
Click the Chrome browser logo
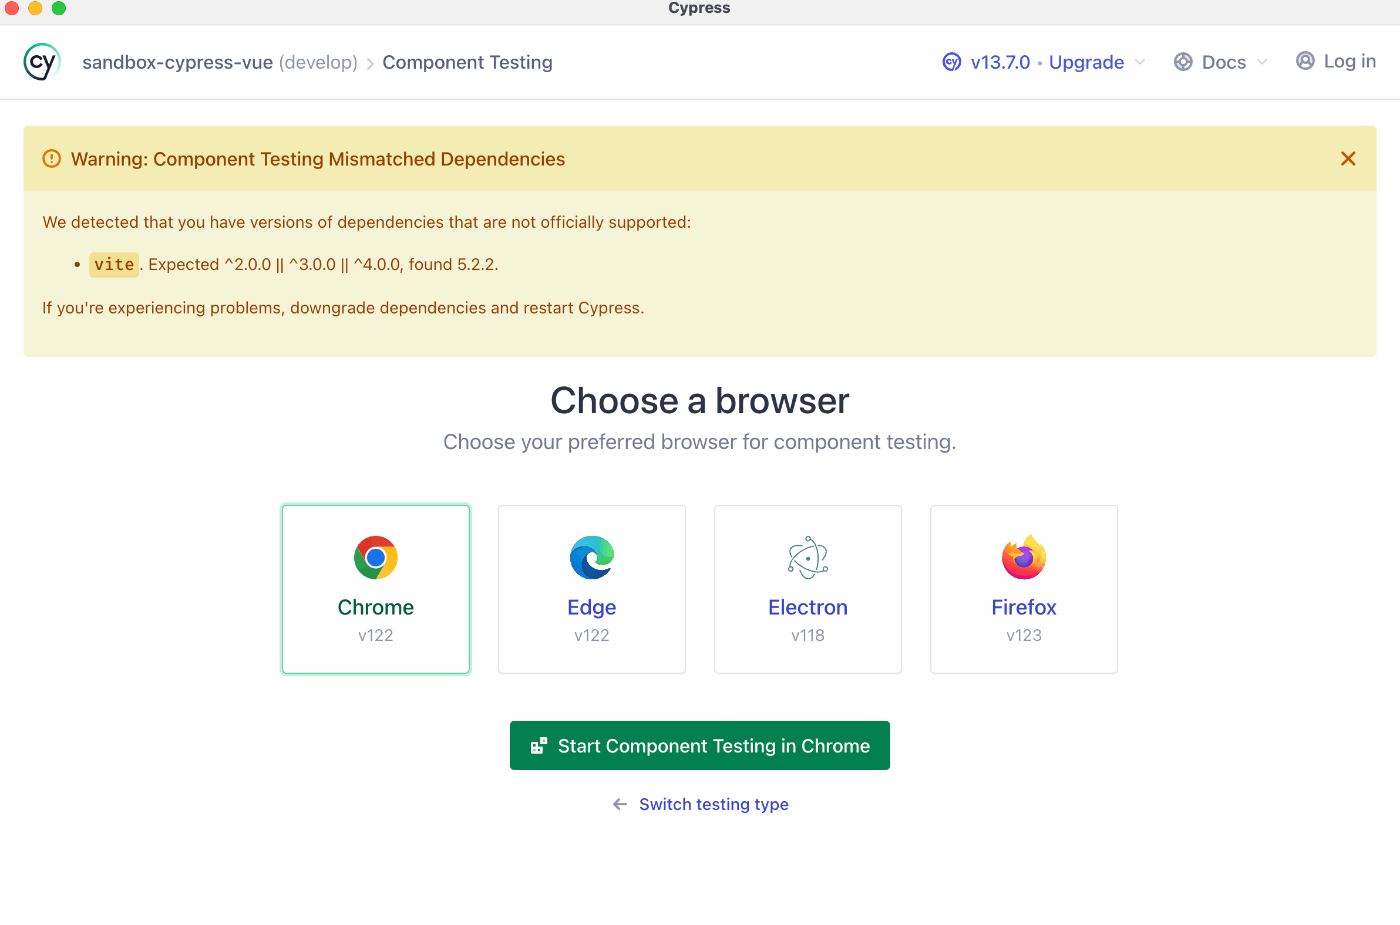(x=376, y=558)
